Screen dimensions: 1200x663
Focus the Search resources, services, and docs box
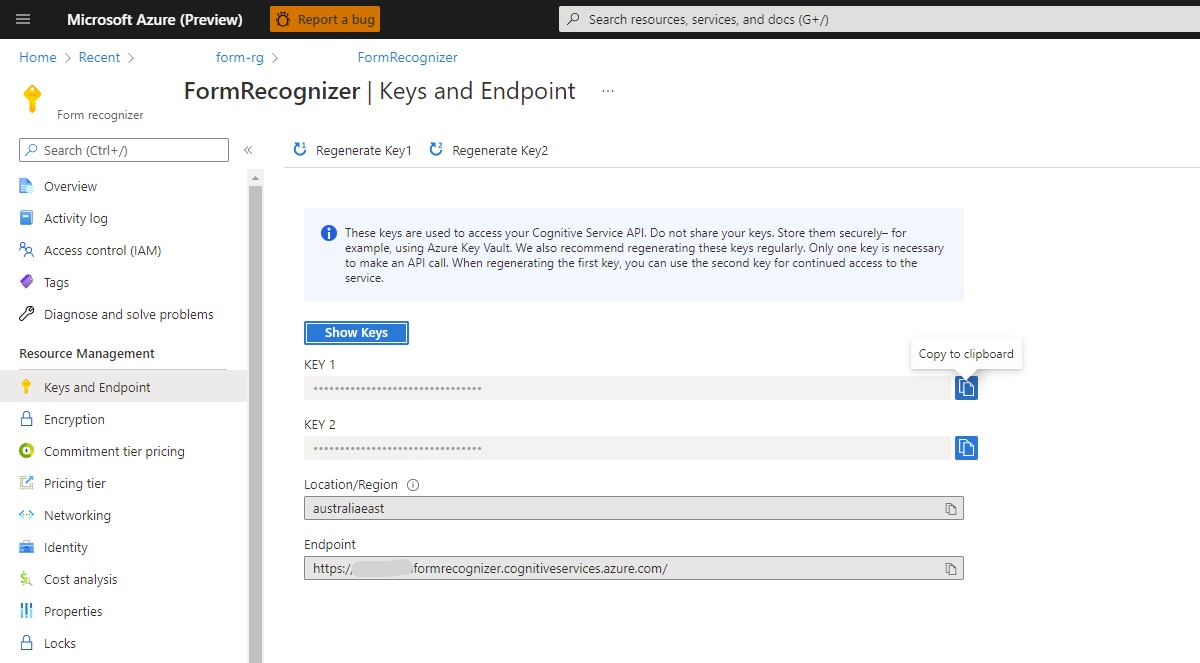879,19
